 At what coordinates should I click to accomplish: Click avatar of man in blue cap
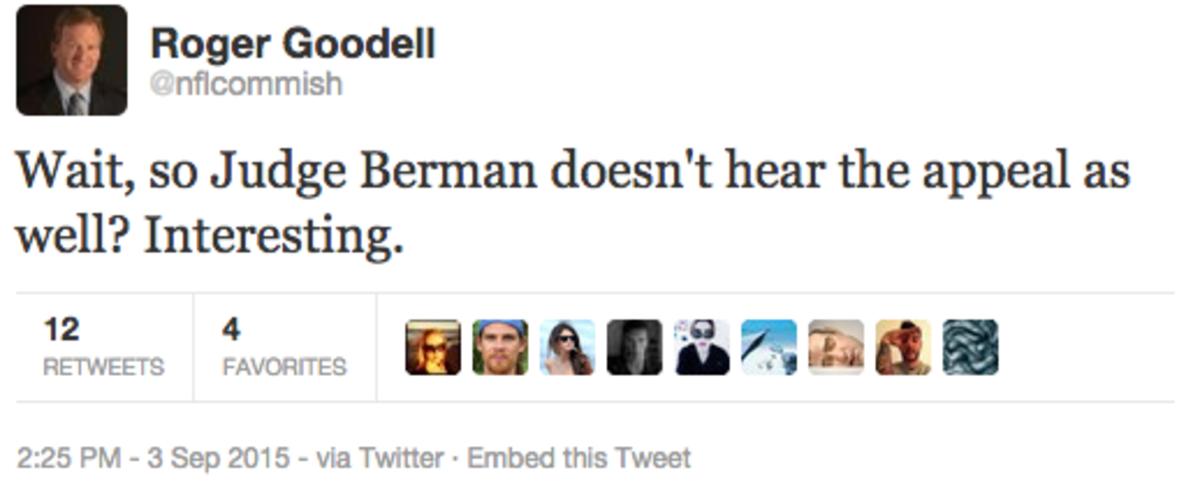(x=500, y=347)
